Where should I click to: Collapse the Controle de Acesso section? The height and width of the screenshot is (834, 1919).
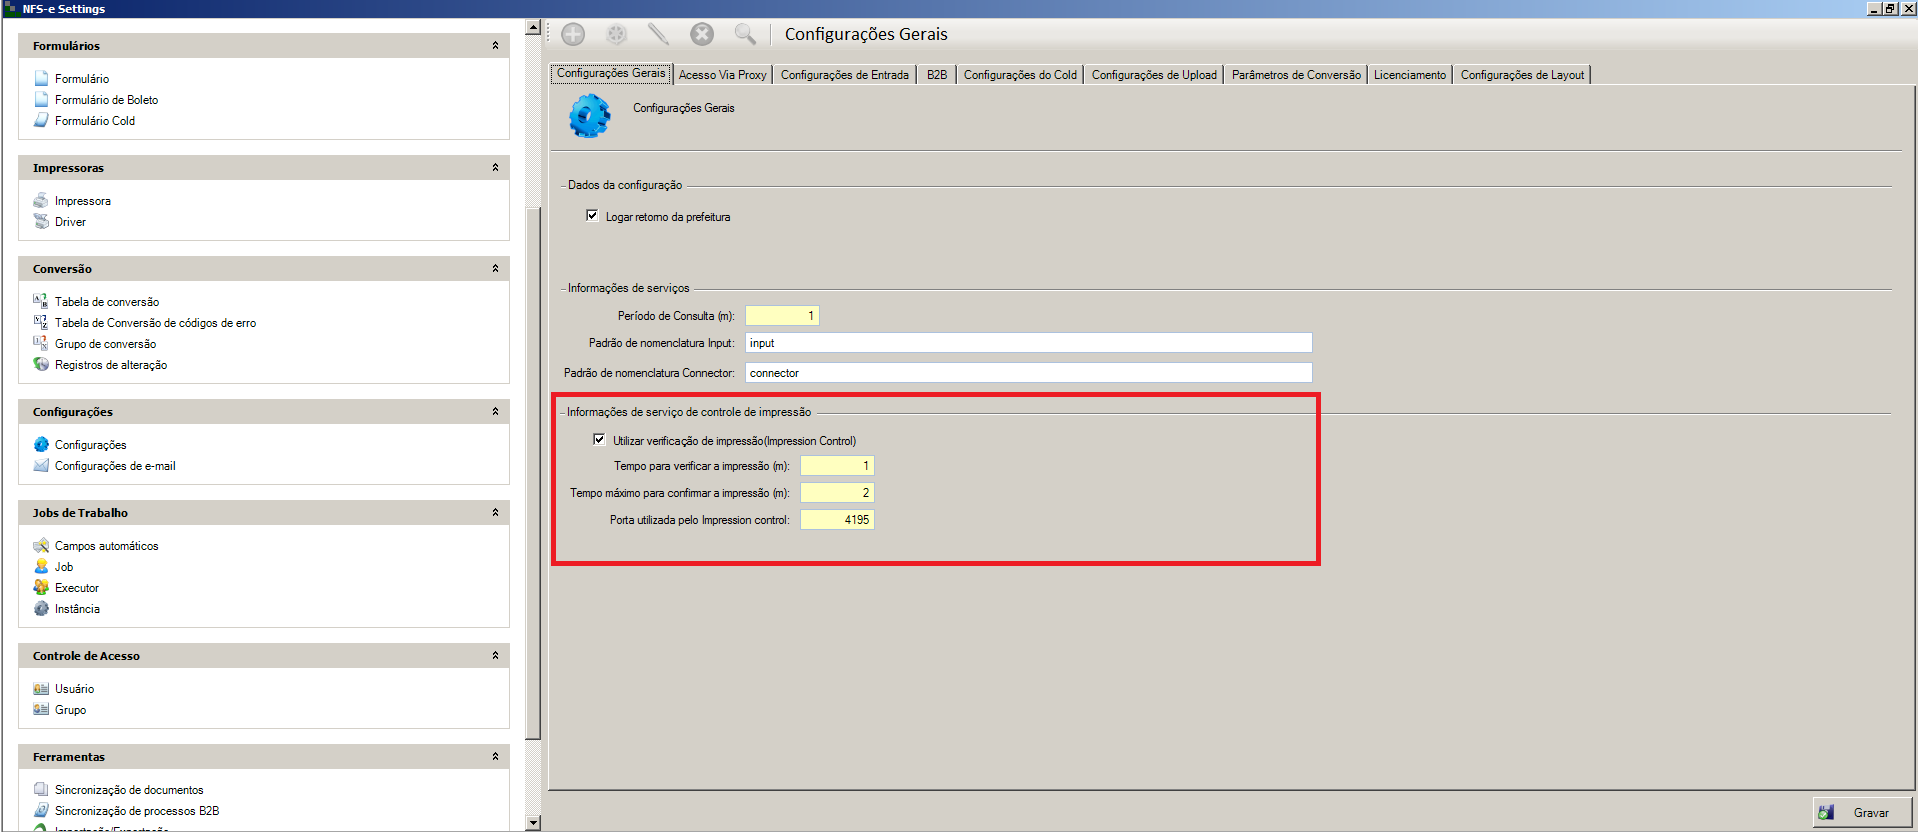(x=495, y=655)
